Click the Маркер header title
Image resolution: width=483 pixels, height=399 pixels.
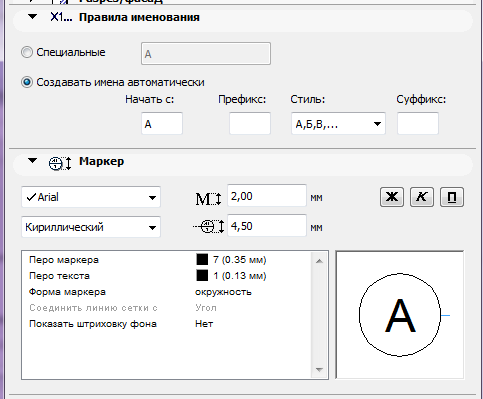[x=102, y=161]
